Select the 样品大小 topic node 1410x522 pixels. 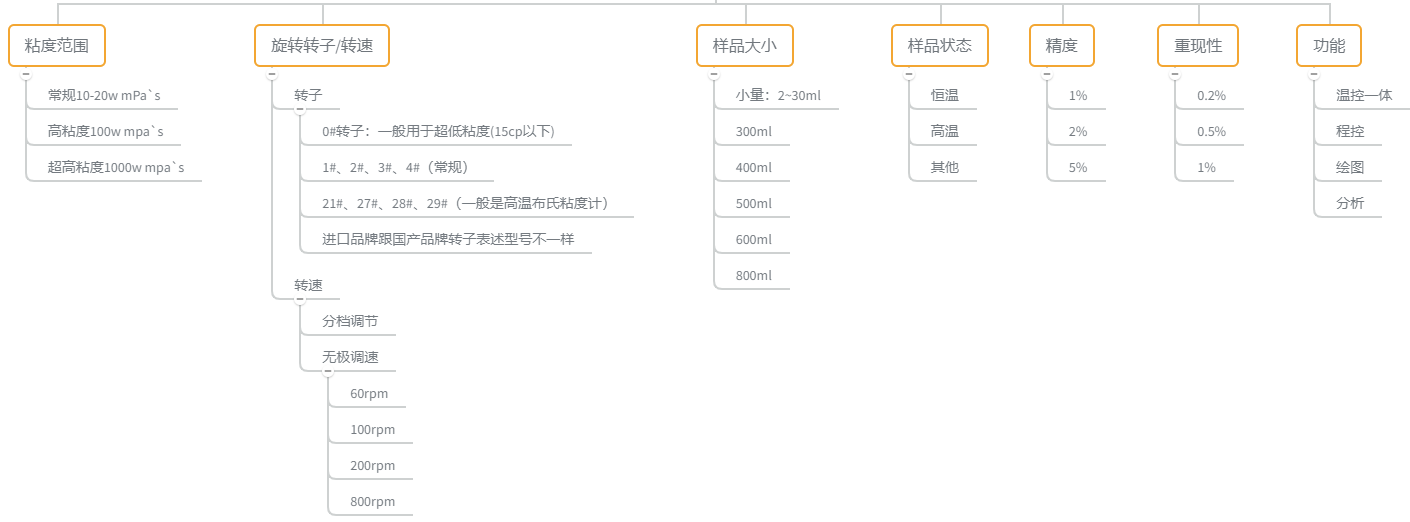pos(745,46)
